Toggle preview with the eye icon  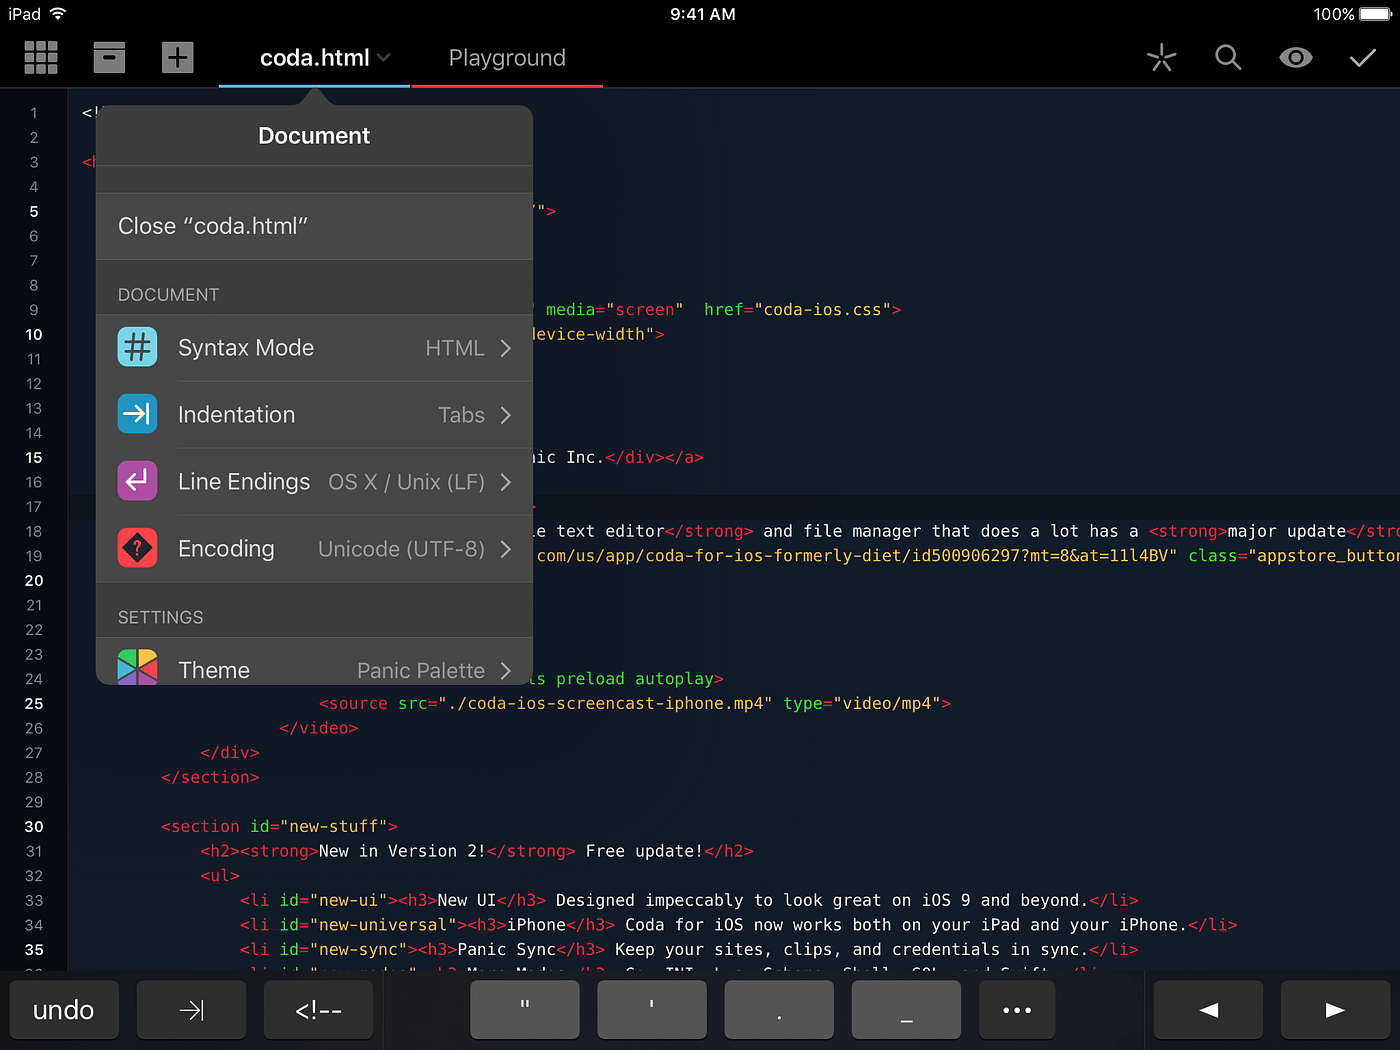coord(1296,58)
